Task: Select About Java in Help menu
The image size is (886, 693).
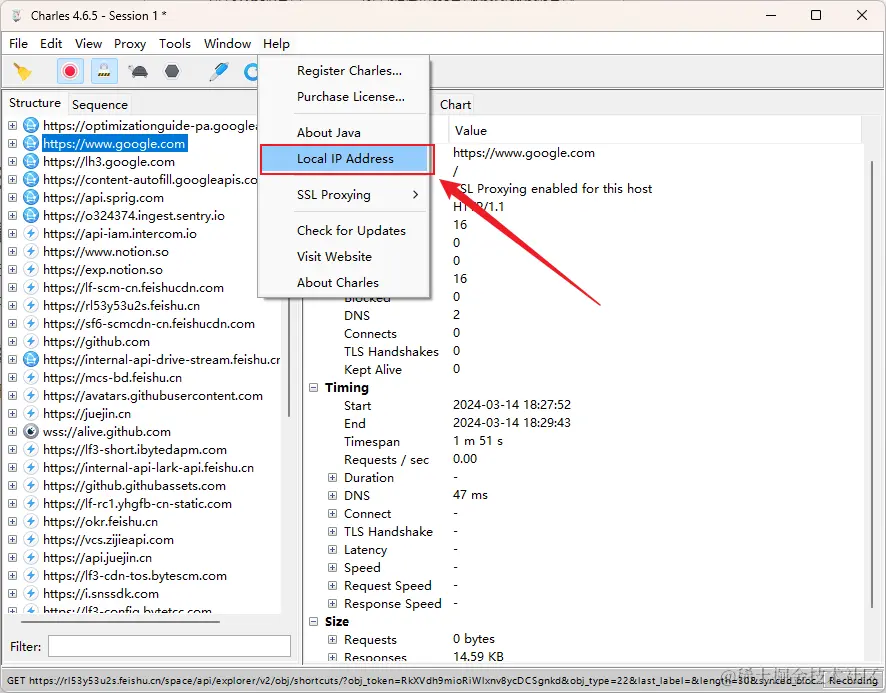Action: pos(329,132)
